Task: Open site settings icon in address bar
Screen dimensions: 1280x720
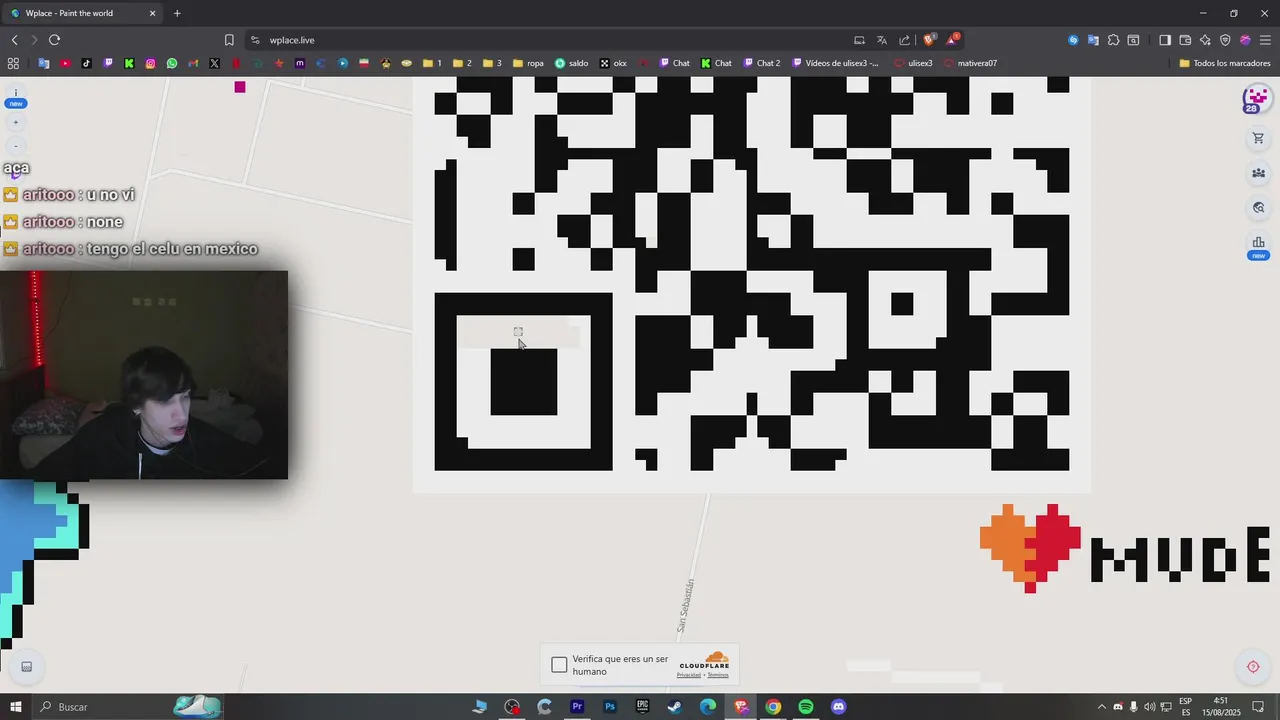Action: click(x=255, y=40)
